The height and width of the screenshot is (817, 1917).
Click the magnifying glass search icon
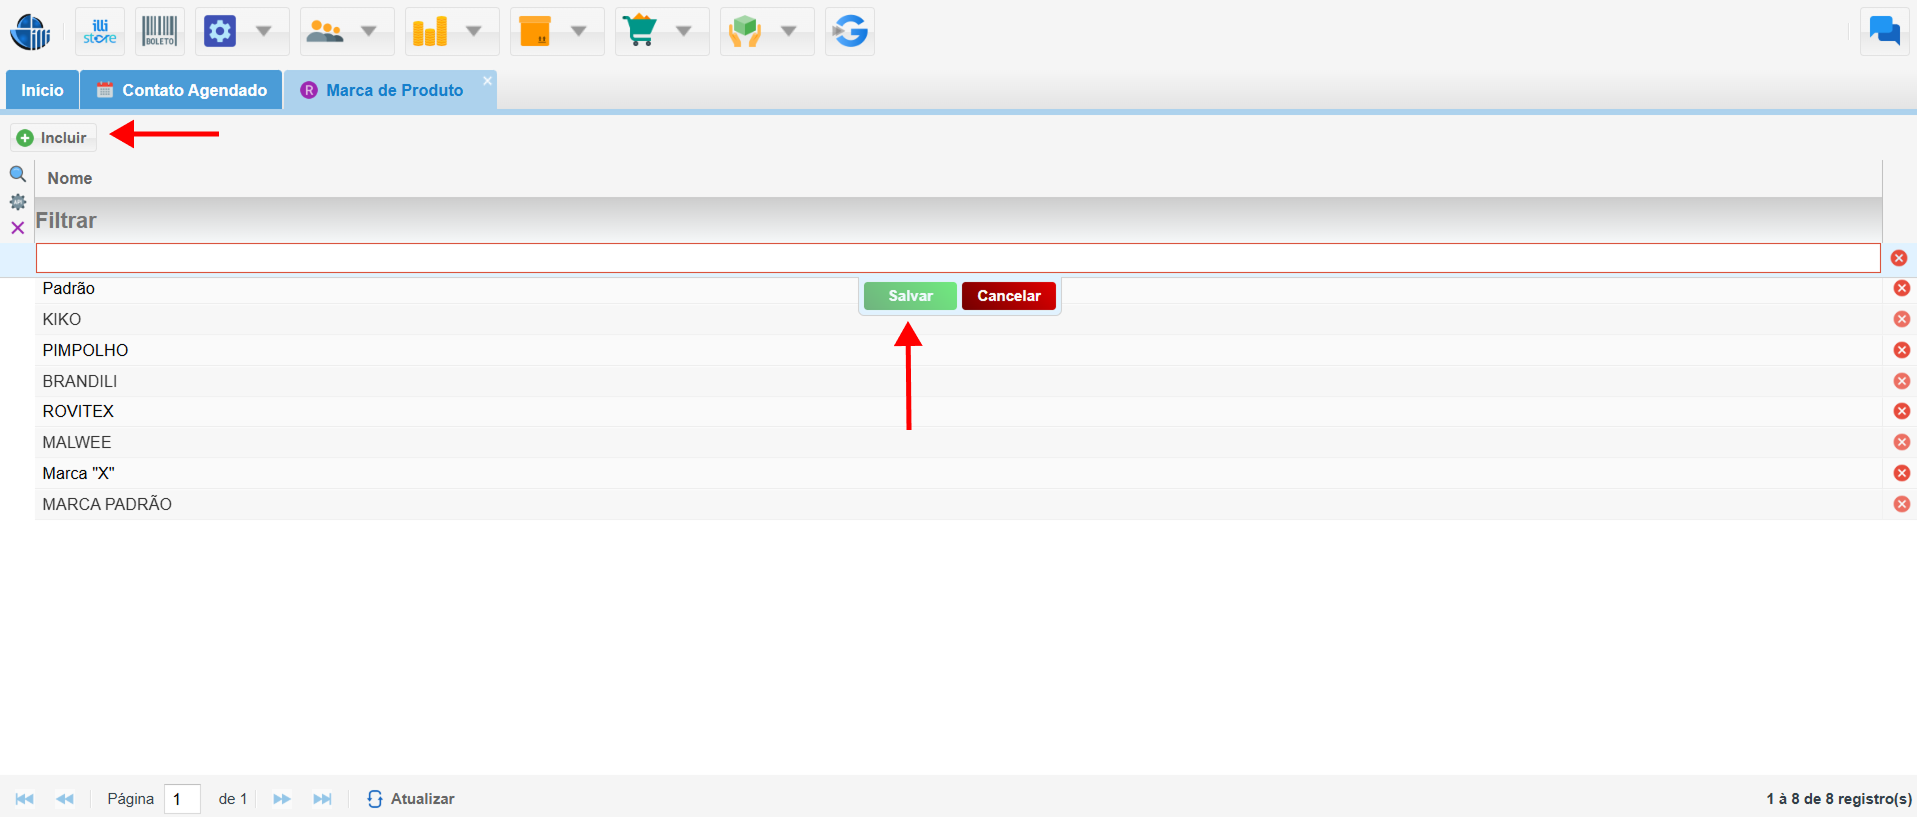point(18,174)
